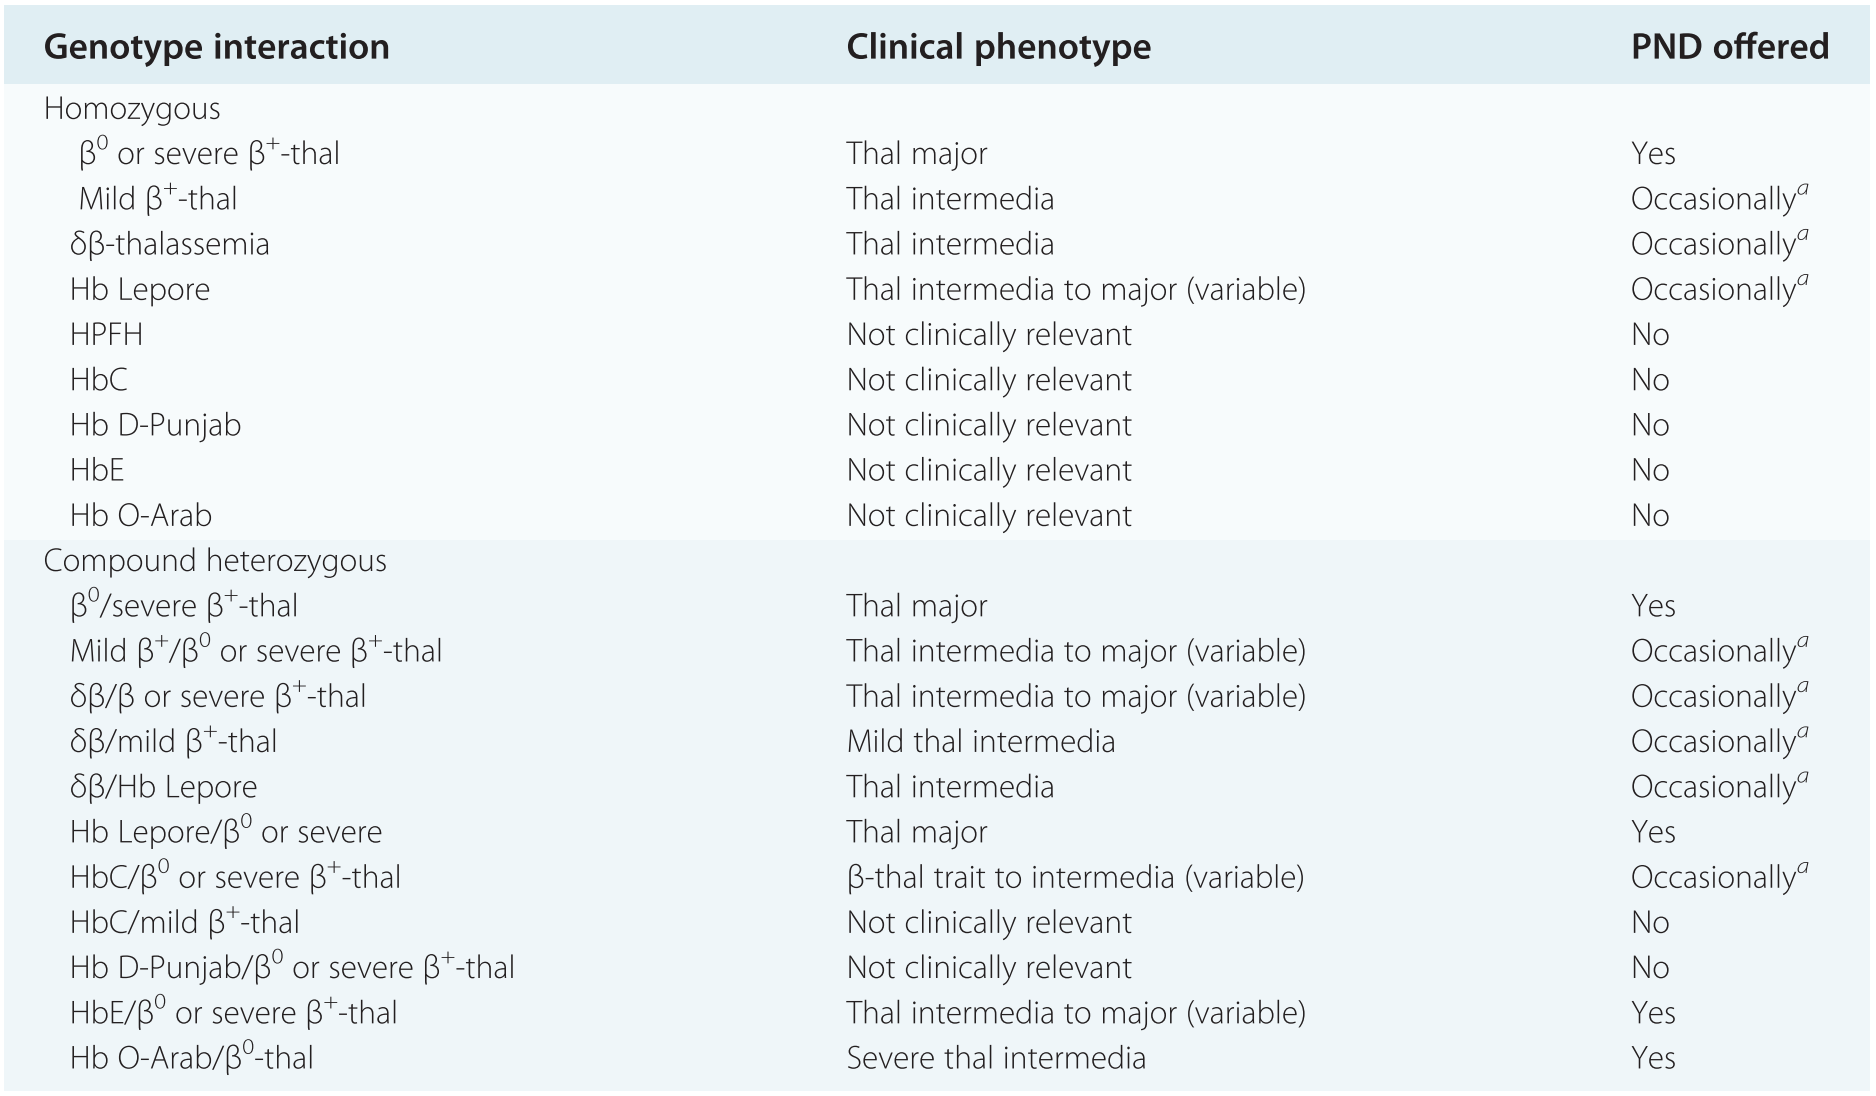1876x1096 pixels.
Task: Click the "Genotype interaction" column header
Action: pyautogui.click(x=216, y=47)
